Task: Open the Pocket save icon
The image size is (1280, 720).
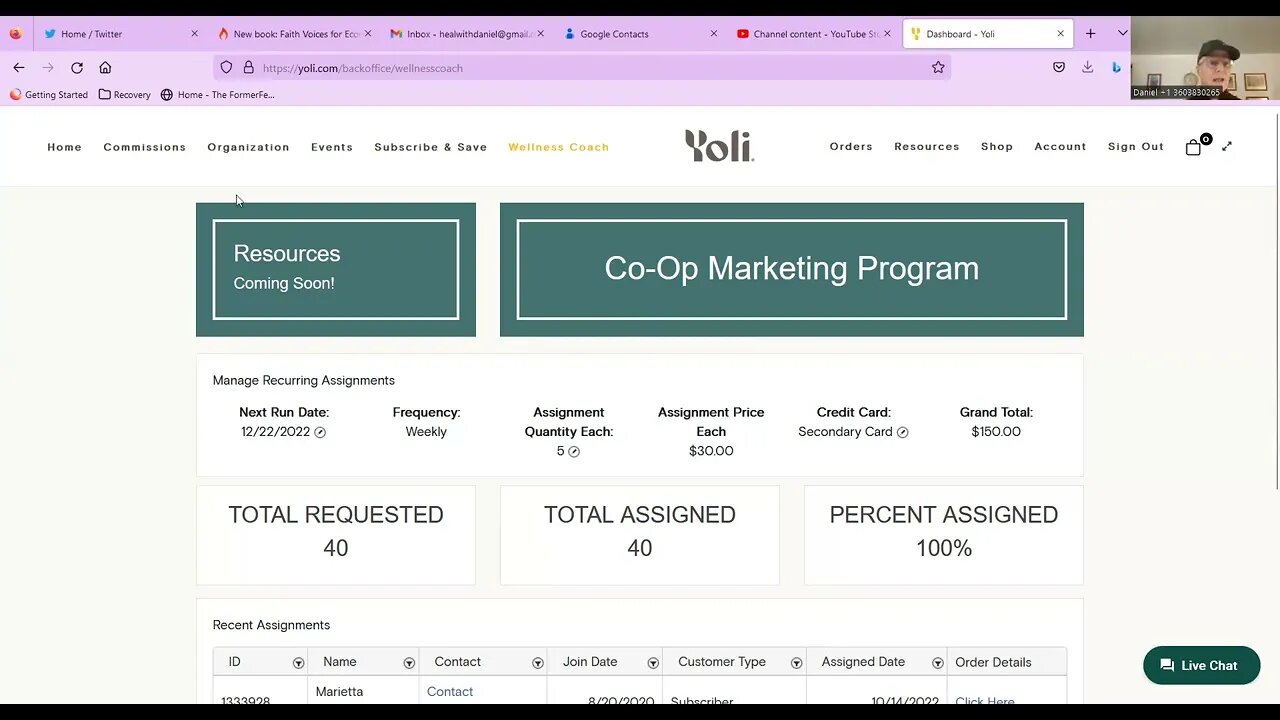Action: coord(1059,67)
